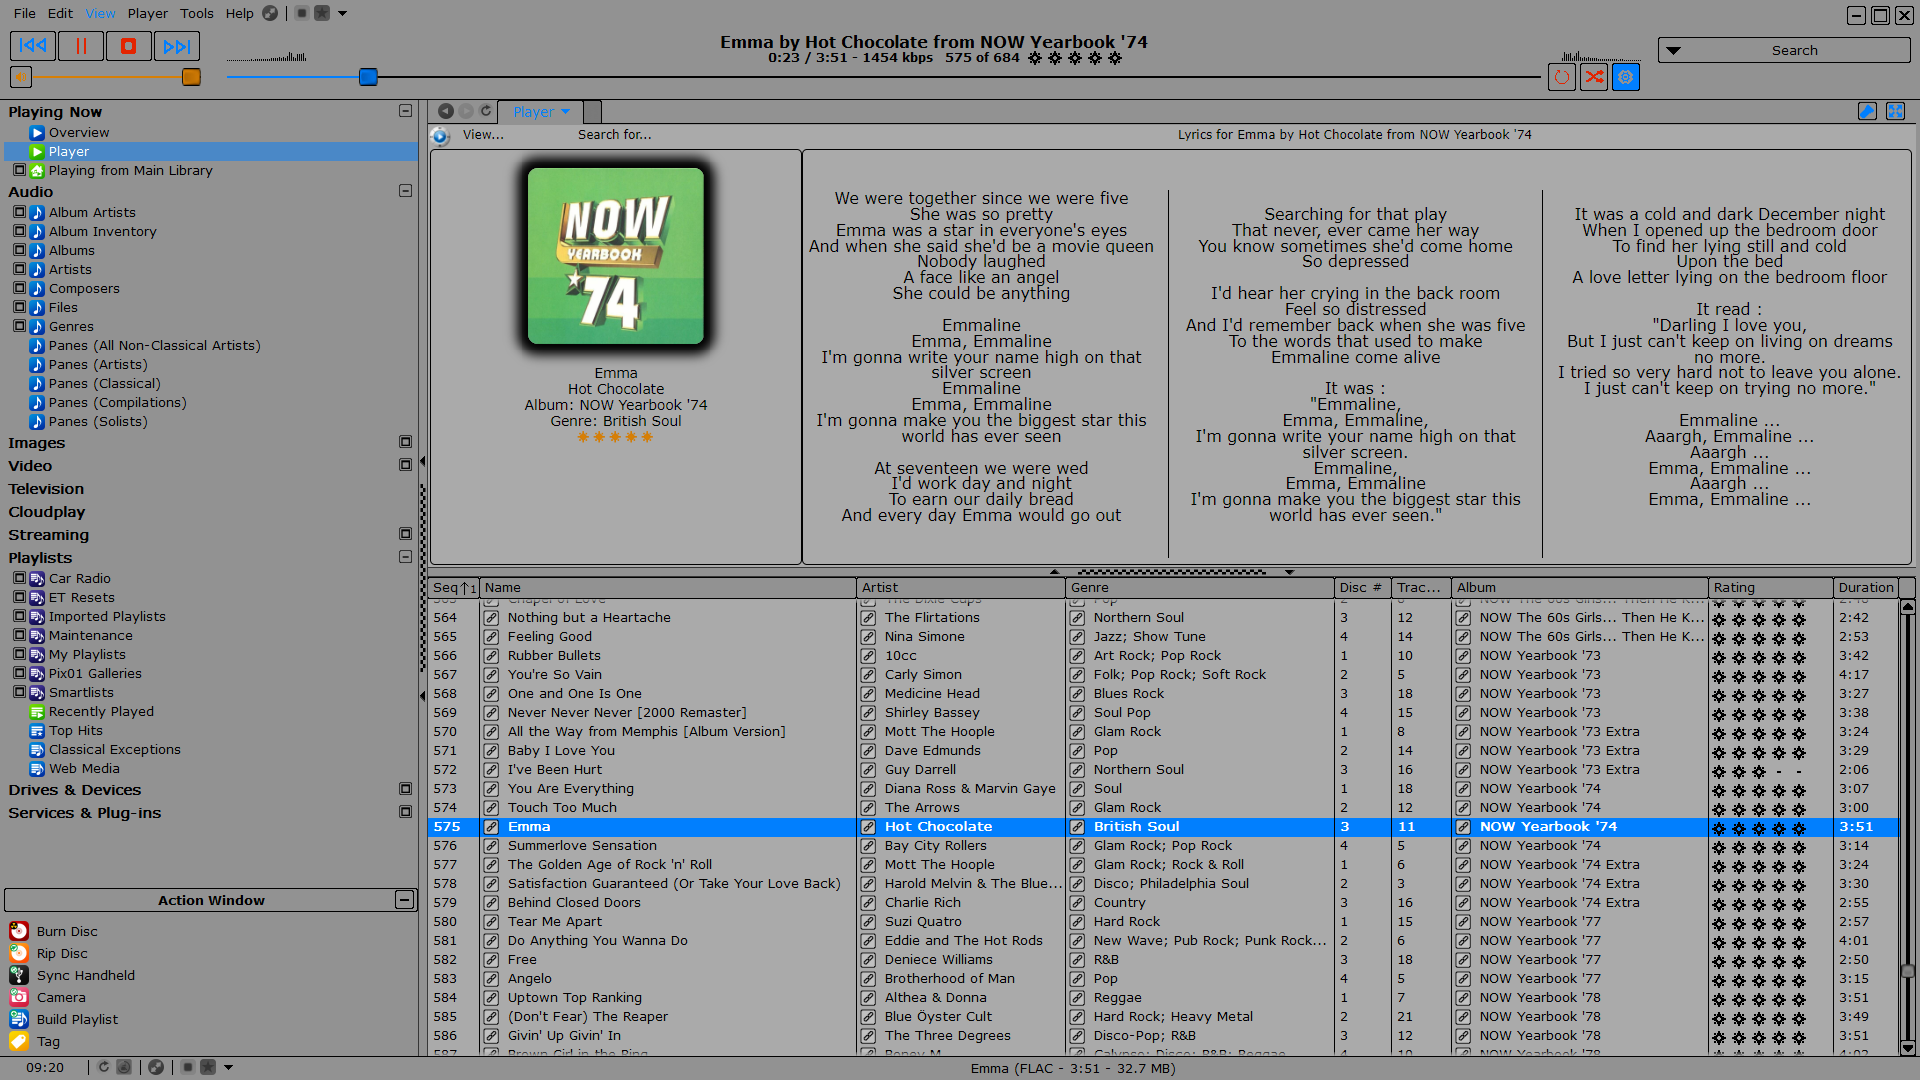Click the scroll down arrow of track list
The image size is (1920, 1080).
tap(1907, 1048)
